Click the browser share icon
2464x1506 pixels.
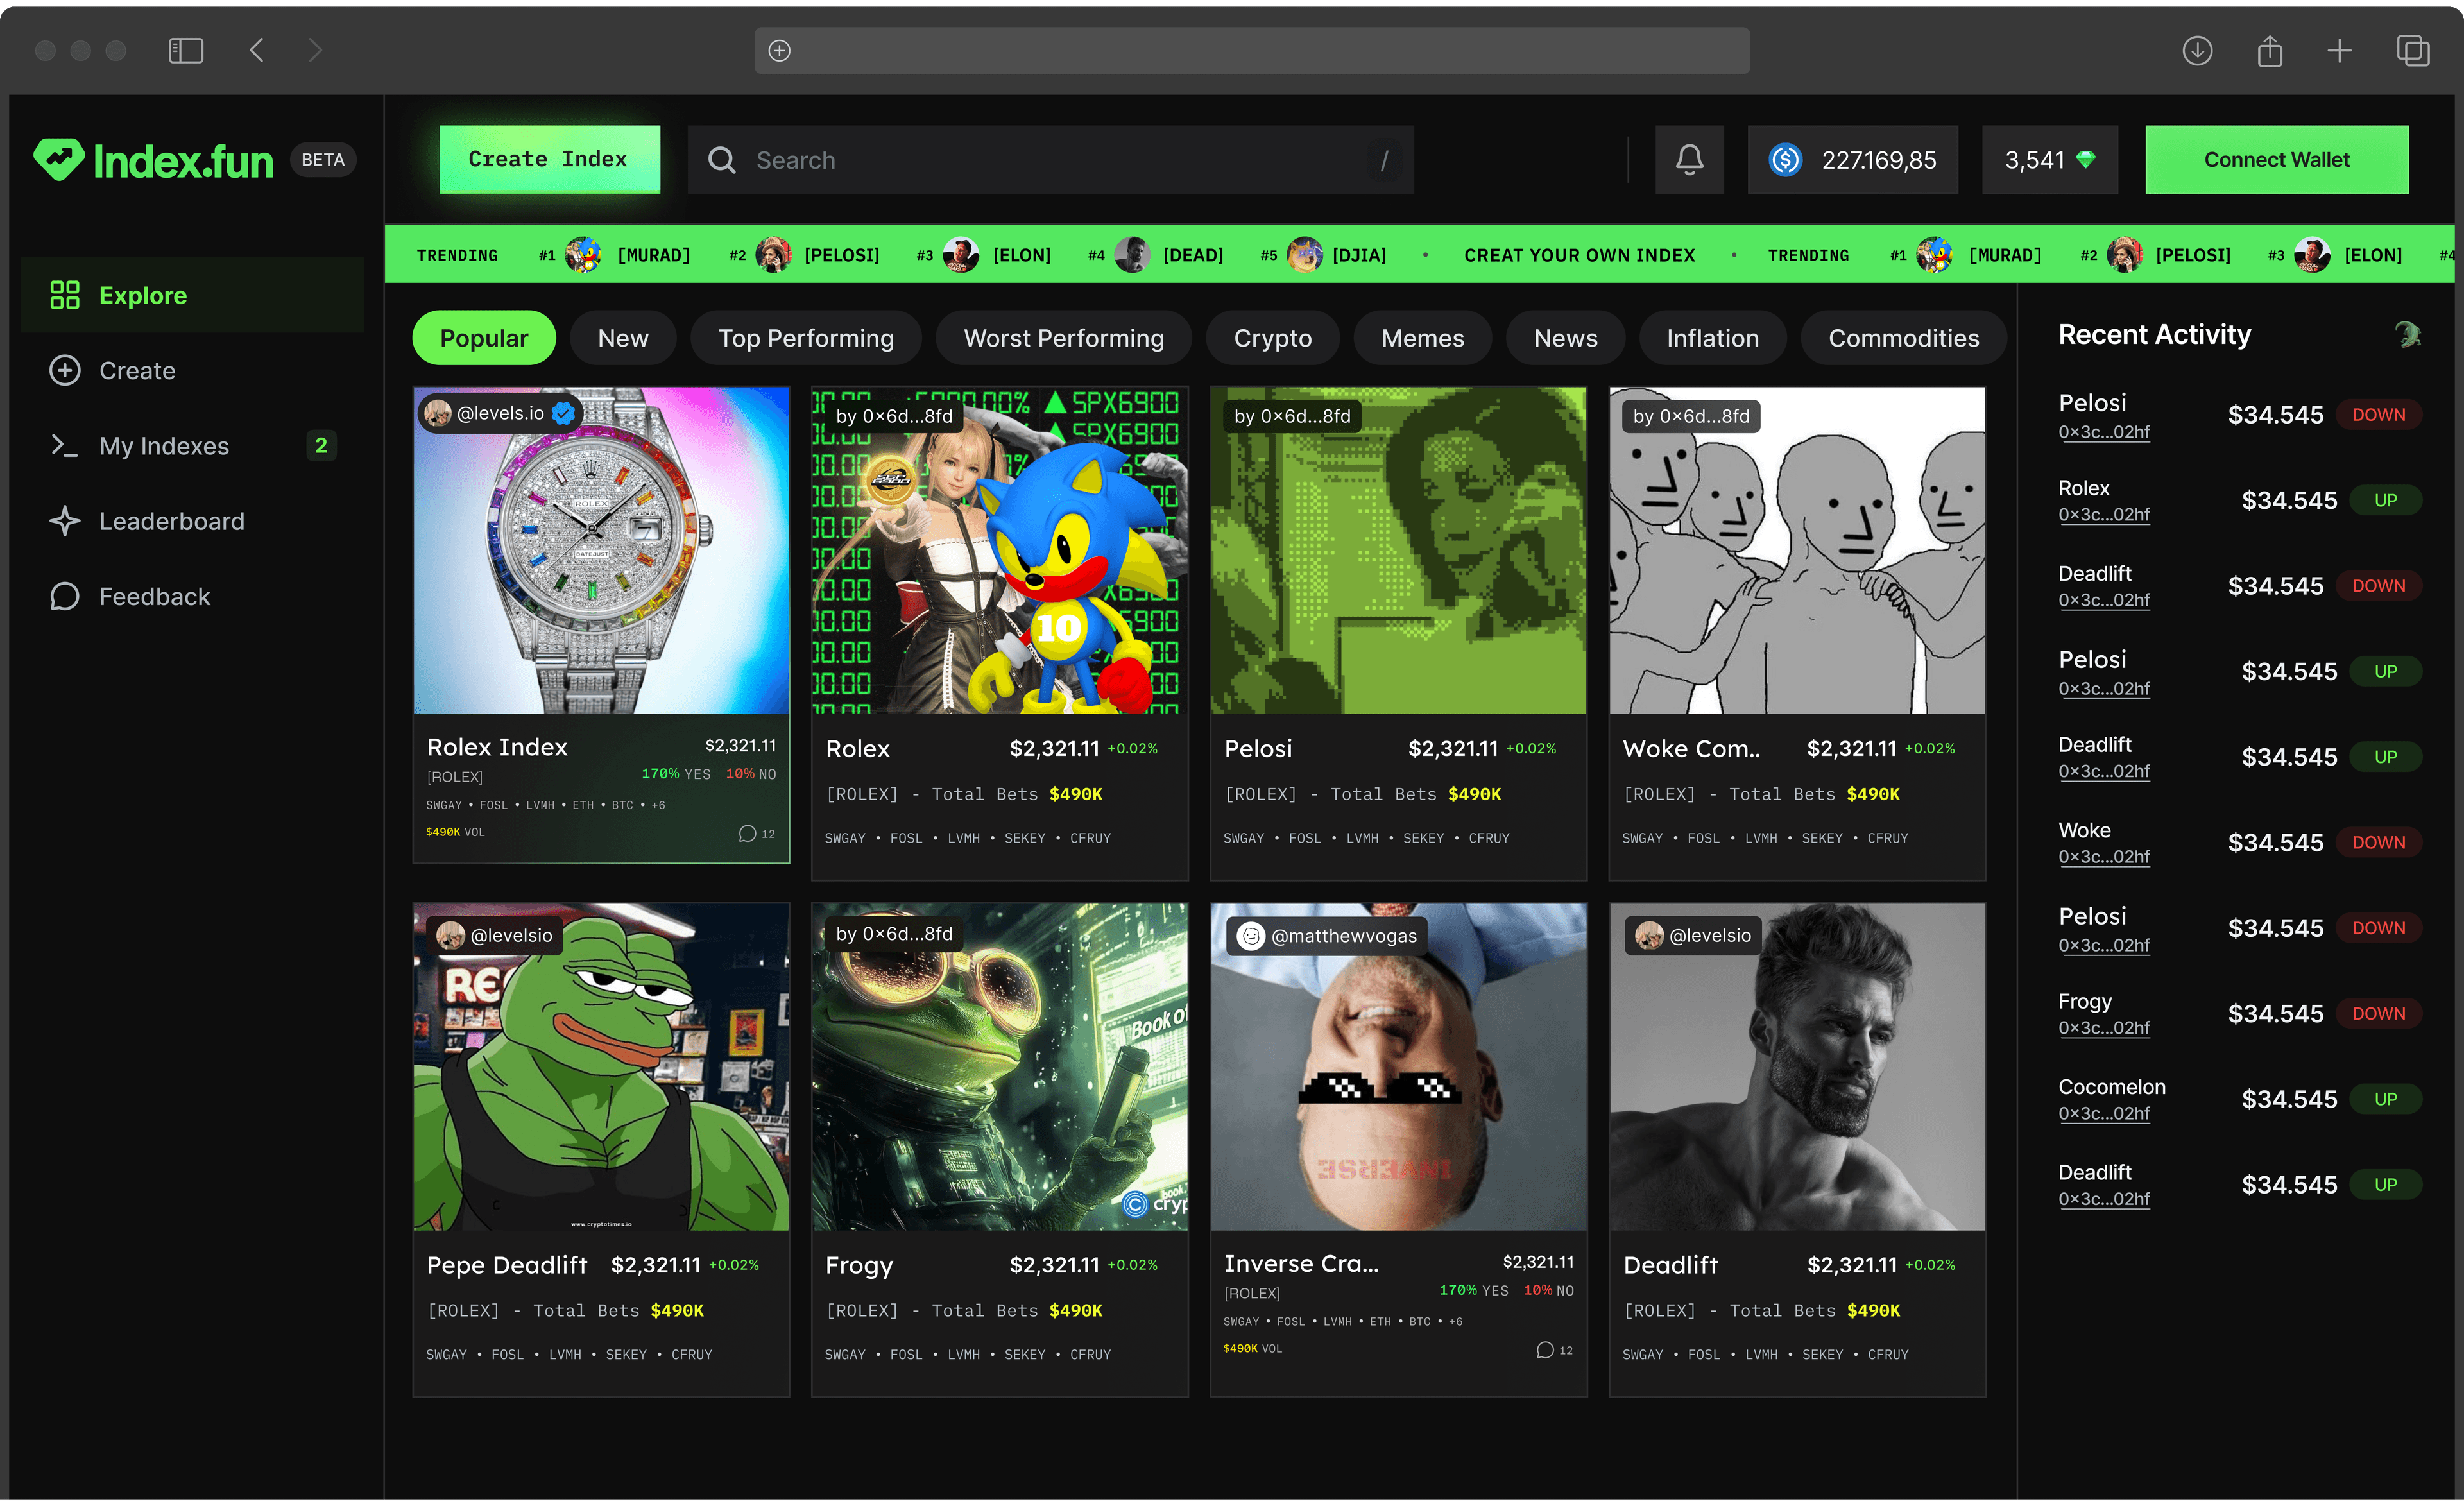pos(2270,50)
